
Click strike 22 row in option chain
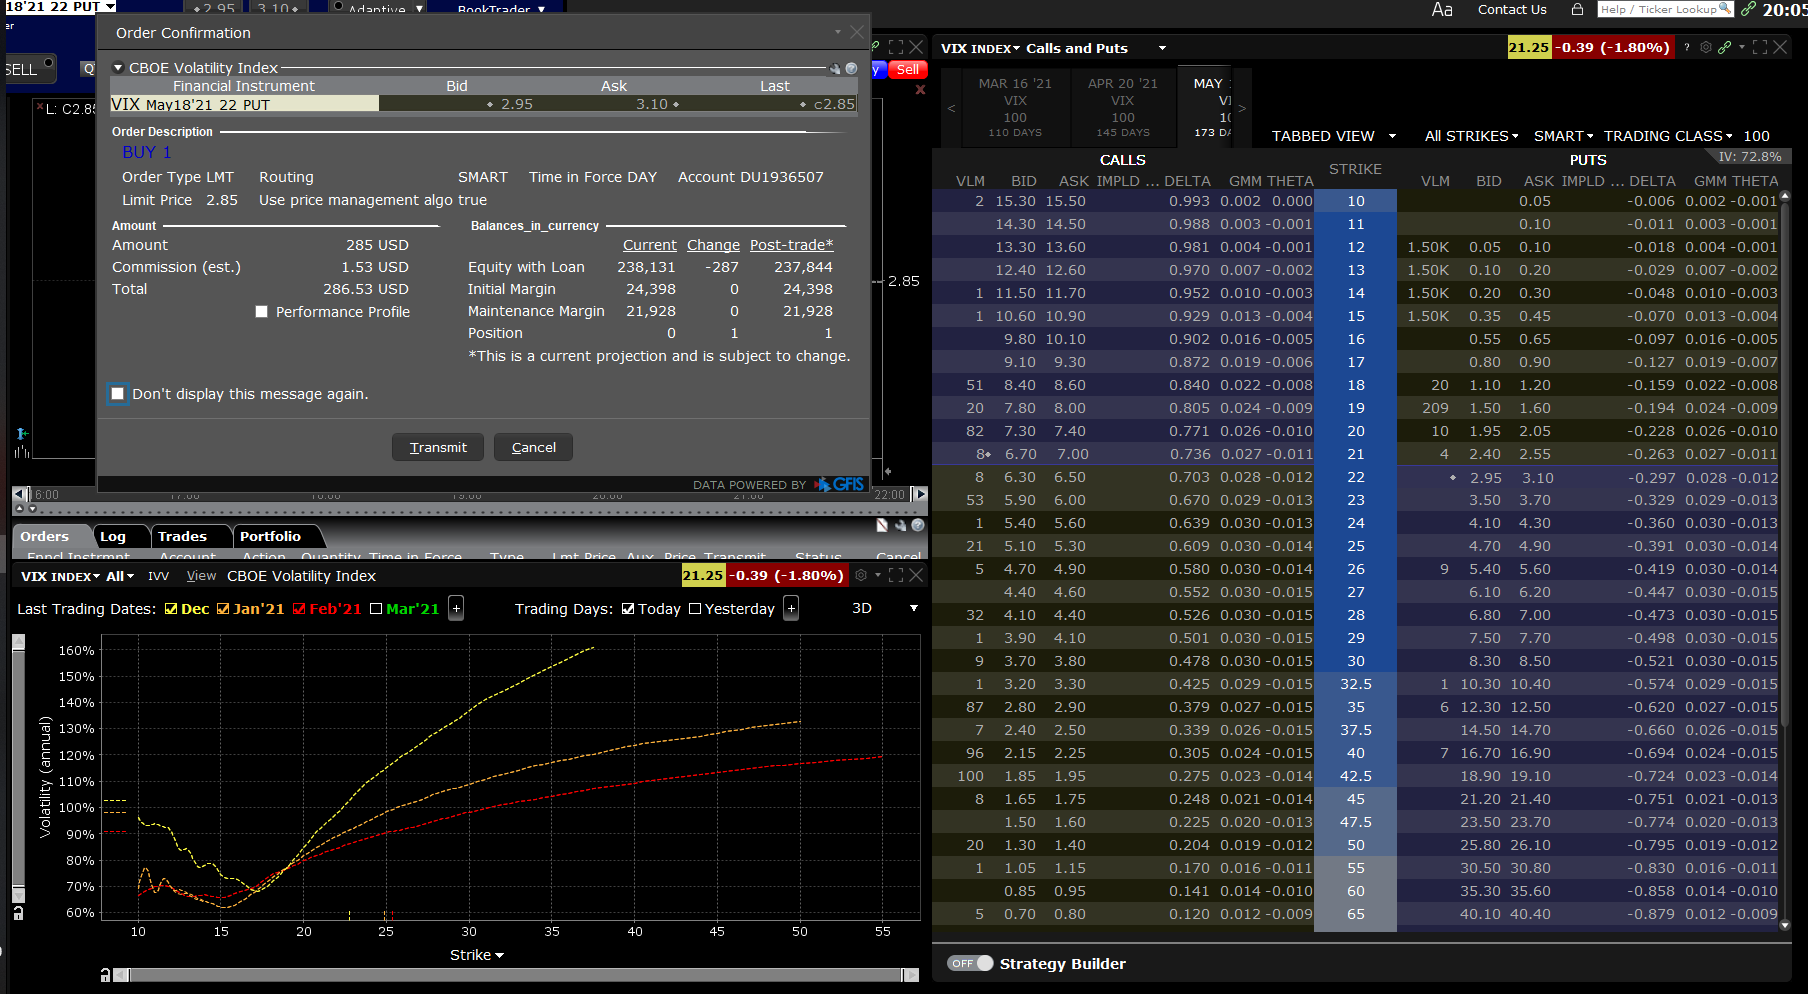point(1355,477)
